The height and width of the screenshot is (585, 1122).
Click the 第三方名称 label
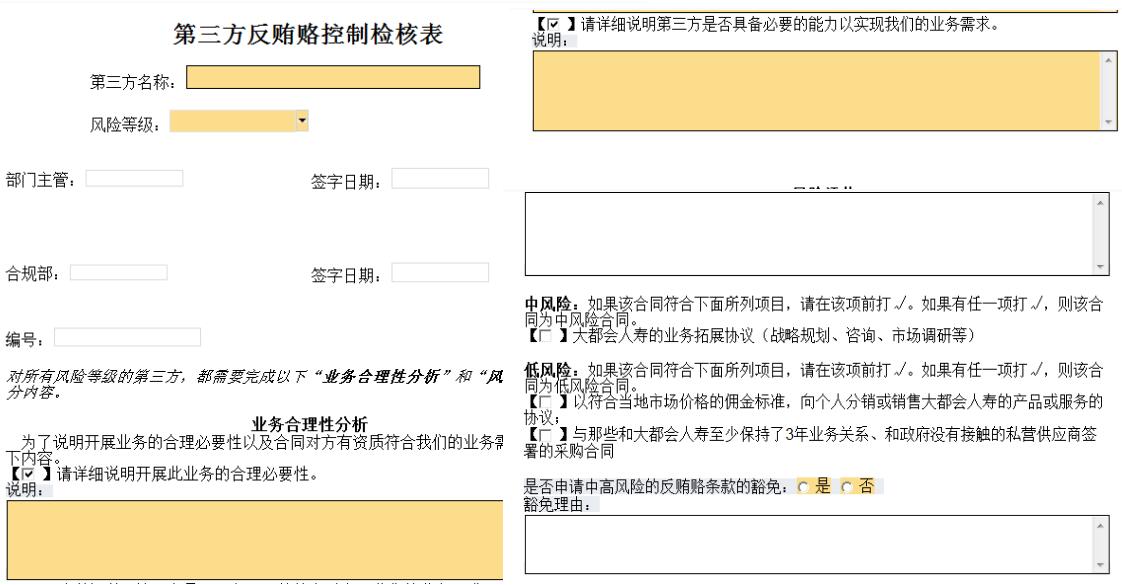tap(132, 82)
